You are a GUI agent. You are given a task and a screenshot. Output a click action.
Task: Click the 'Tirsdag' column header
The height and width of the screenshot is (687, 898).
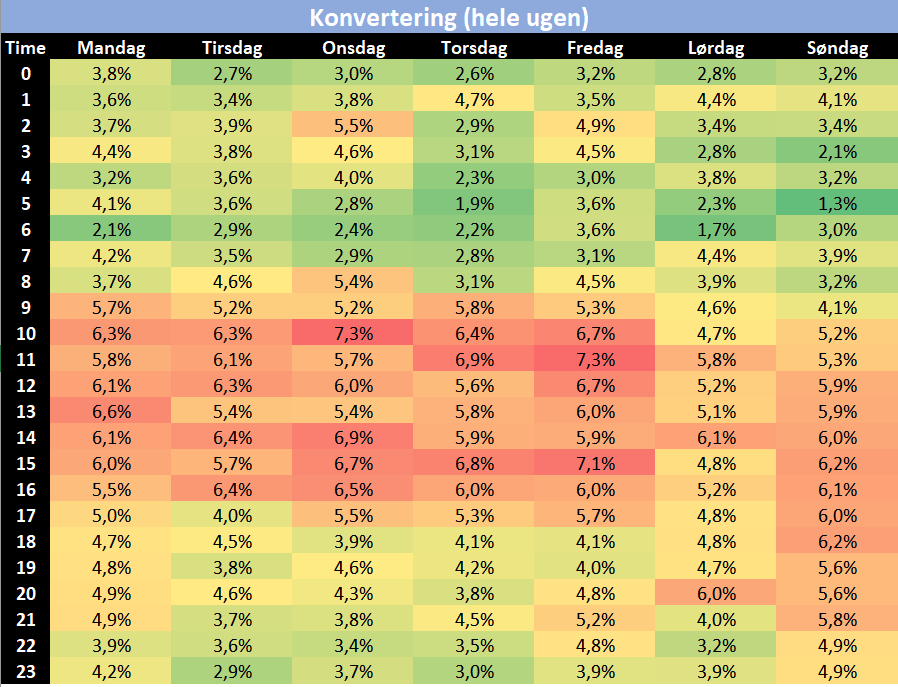232,47
